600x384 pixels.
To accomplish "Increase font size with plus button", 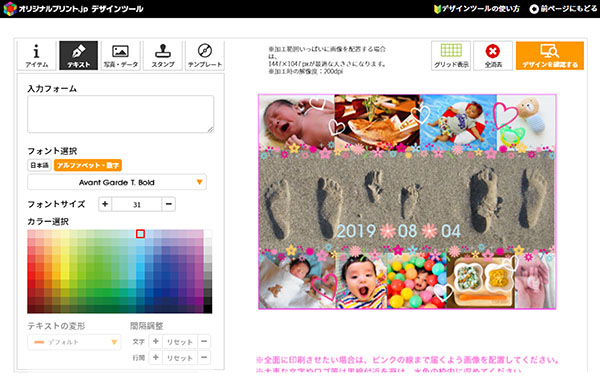I will coord(105,204).
